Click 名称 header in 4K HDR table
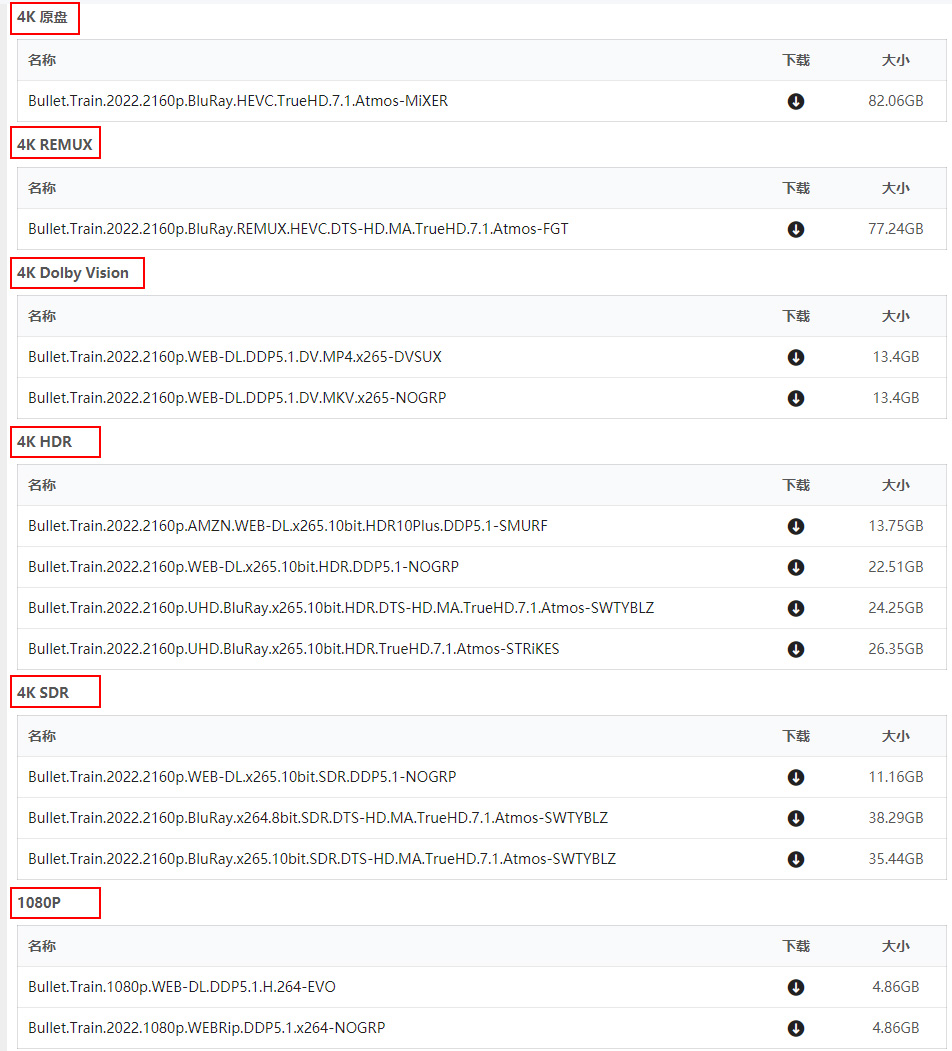This screenshot has height=1051, width=952. 42,485
